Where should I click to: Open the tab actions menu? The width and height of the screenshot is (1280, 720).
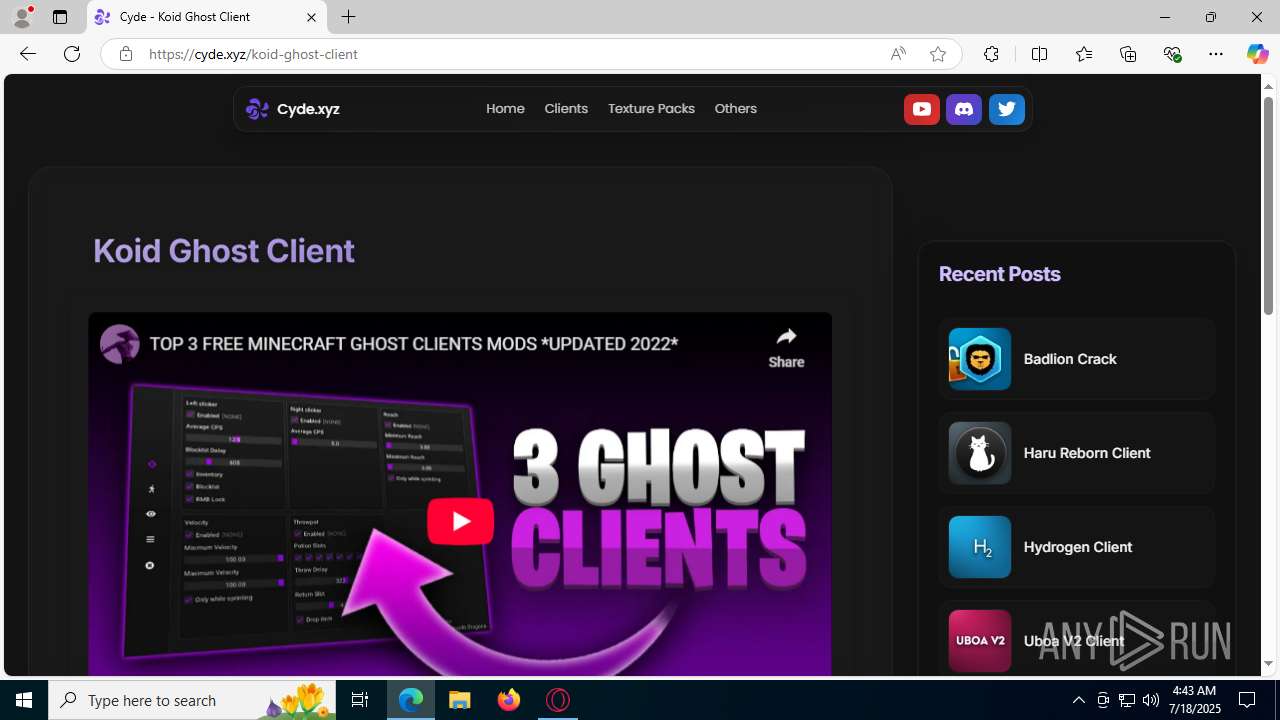[x=60, y=17]
